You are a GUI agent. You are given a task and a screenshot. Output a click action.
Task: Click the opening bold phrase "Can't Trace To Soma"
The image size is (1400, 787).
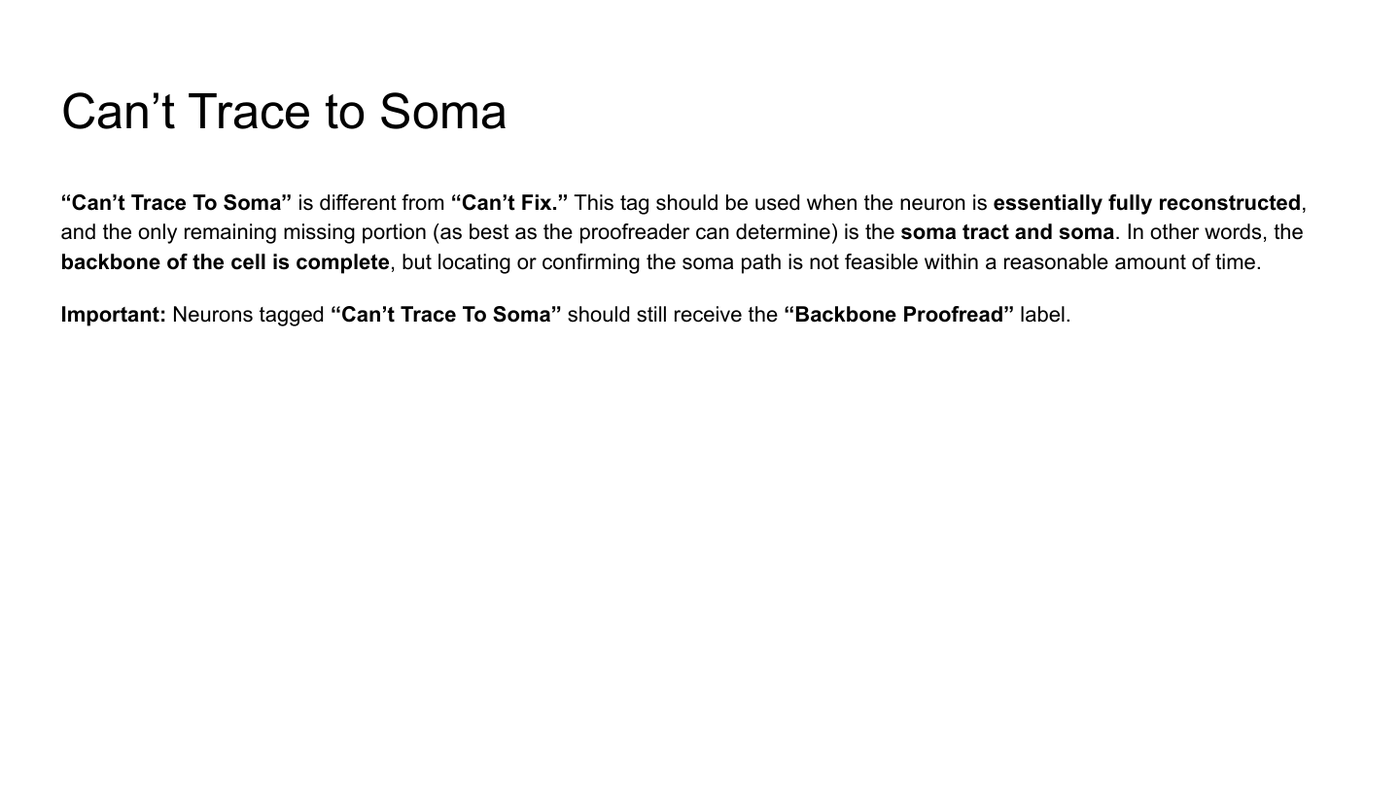tap(176, 203)
